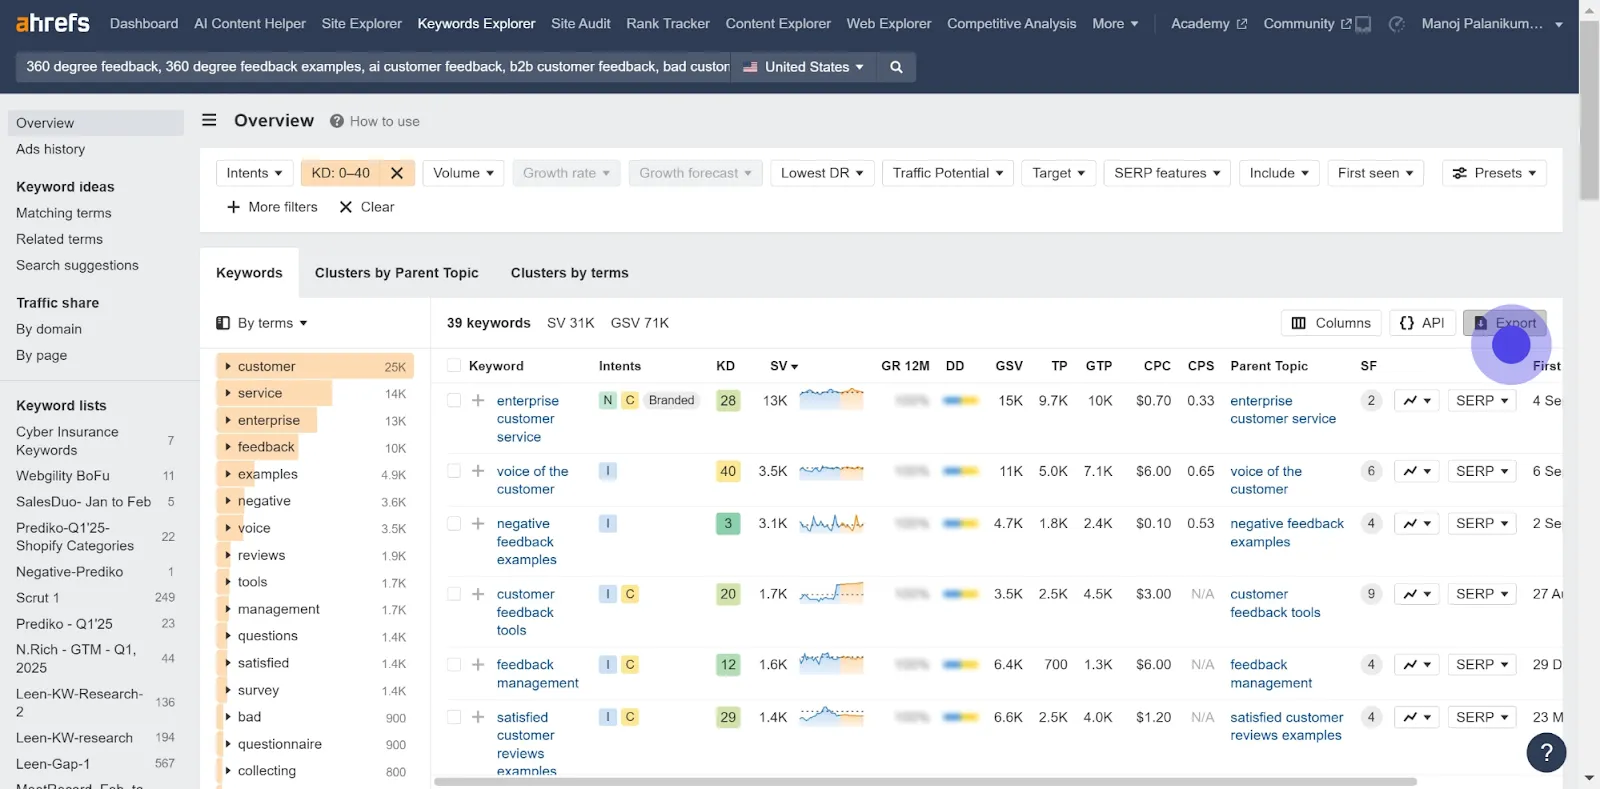1600x789 pixels.
Task: Click KD value 28 badge
Action: 728,400
